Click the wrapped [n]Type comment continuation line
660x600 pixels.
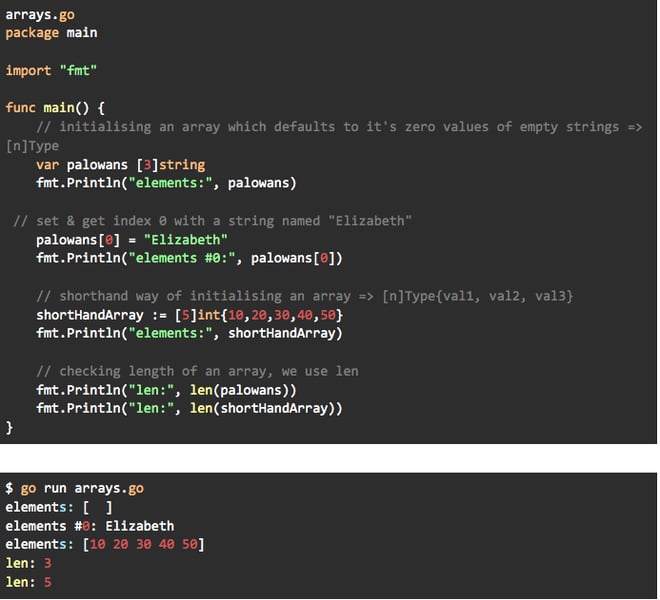32,145
